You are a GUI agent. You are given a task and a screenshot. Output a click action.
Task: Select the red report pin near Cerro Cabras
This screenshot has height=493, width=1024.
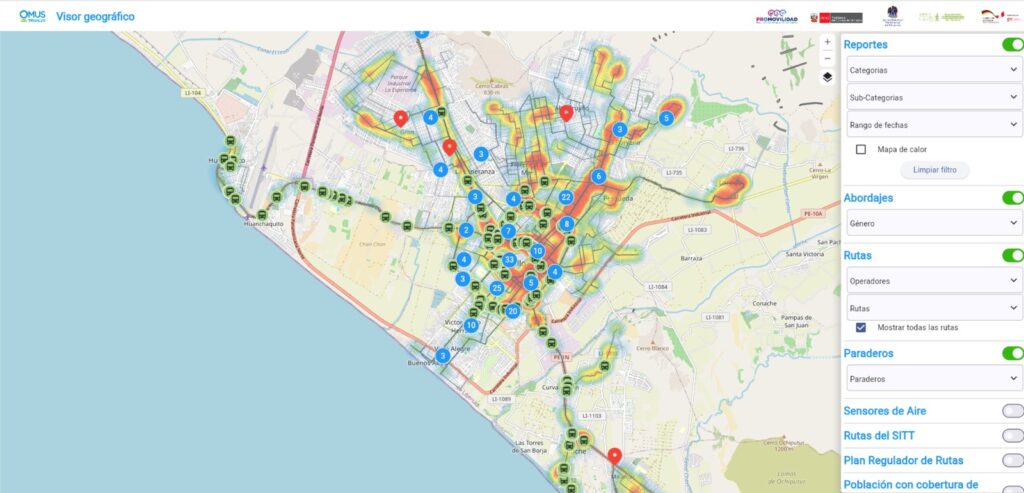566,112
